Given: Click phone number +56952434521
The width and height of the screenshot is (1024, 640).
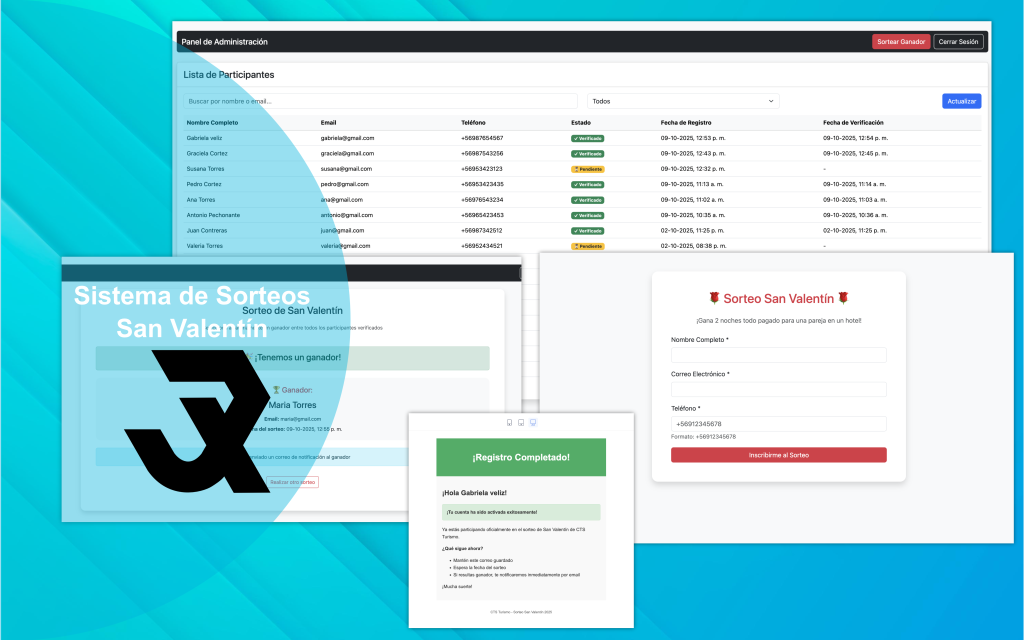Looking at the screenshot, I should point(482,246).
